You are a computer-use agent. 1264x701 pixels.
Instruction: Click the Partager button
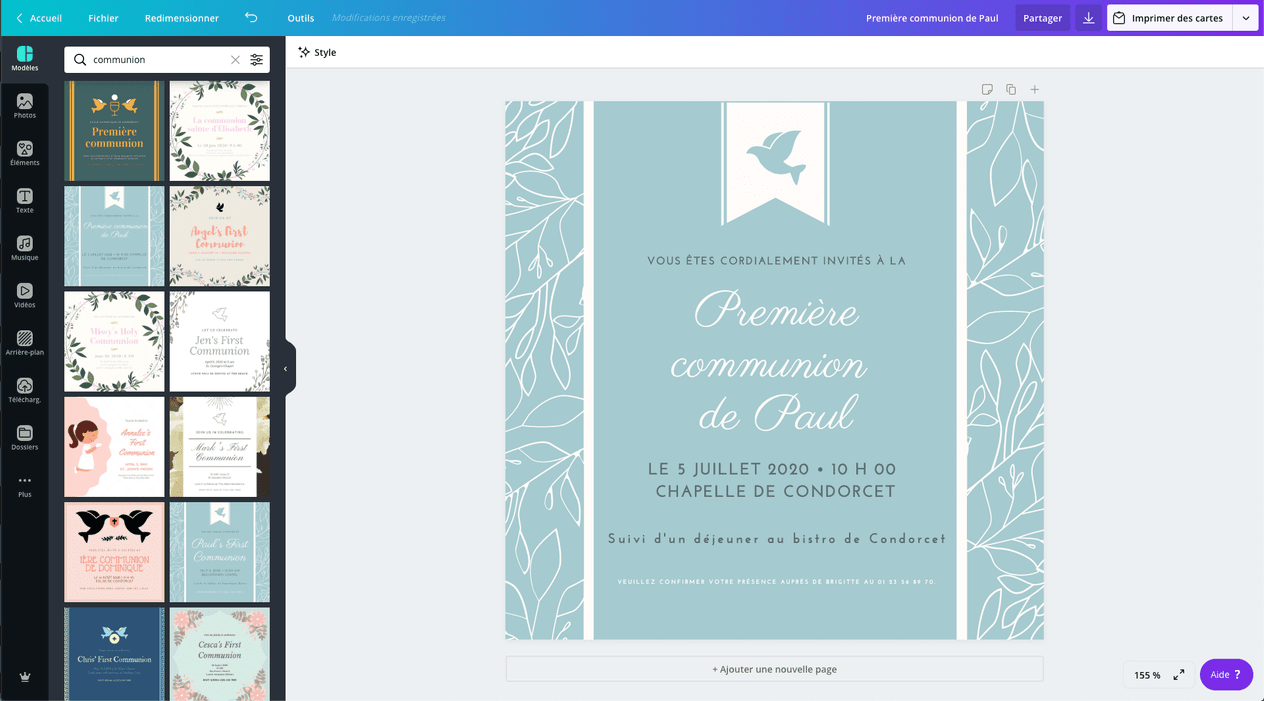(1042, 18)
